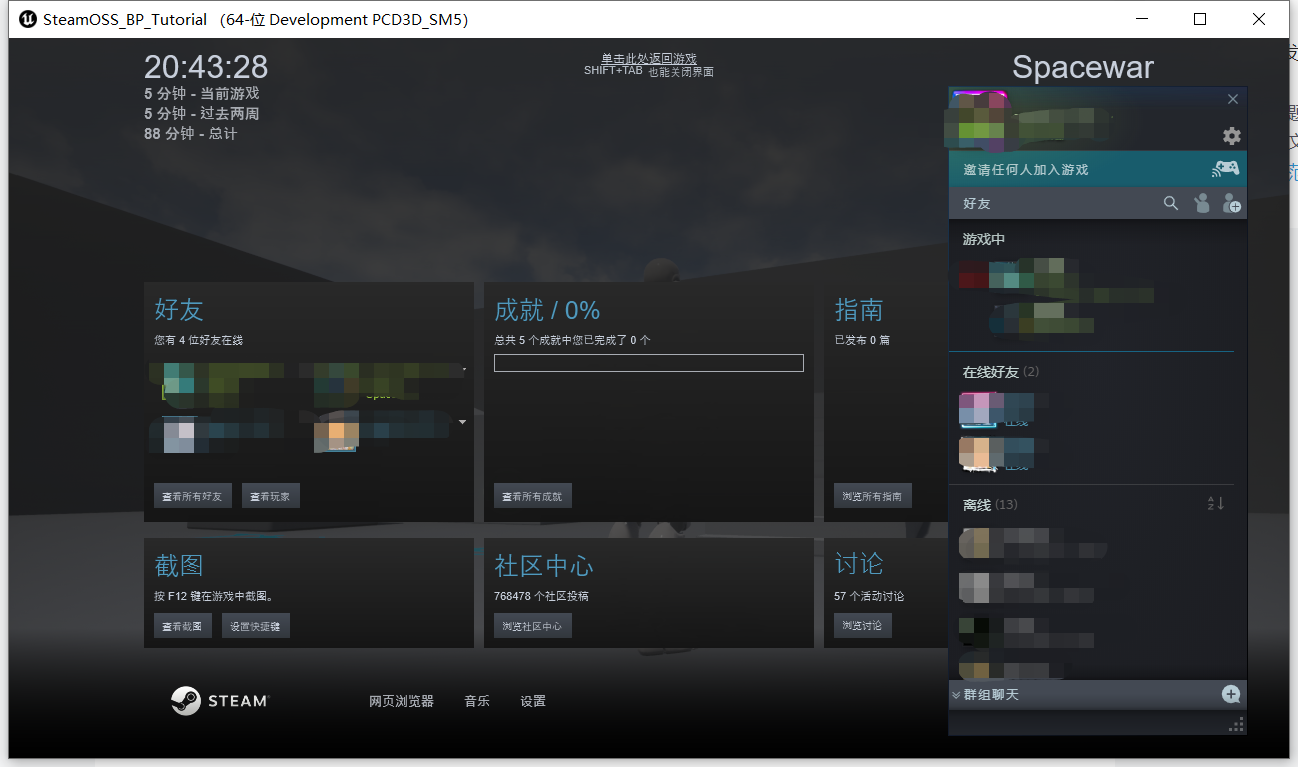Image resolution: width=1298 pixels, height=767 pixels.
Task: Sort offline friends with the A-Z icon
Action: (1215, 504)
